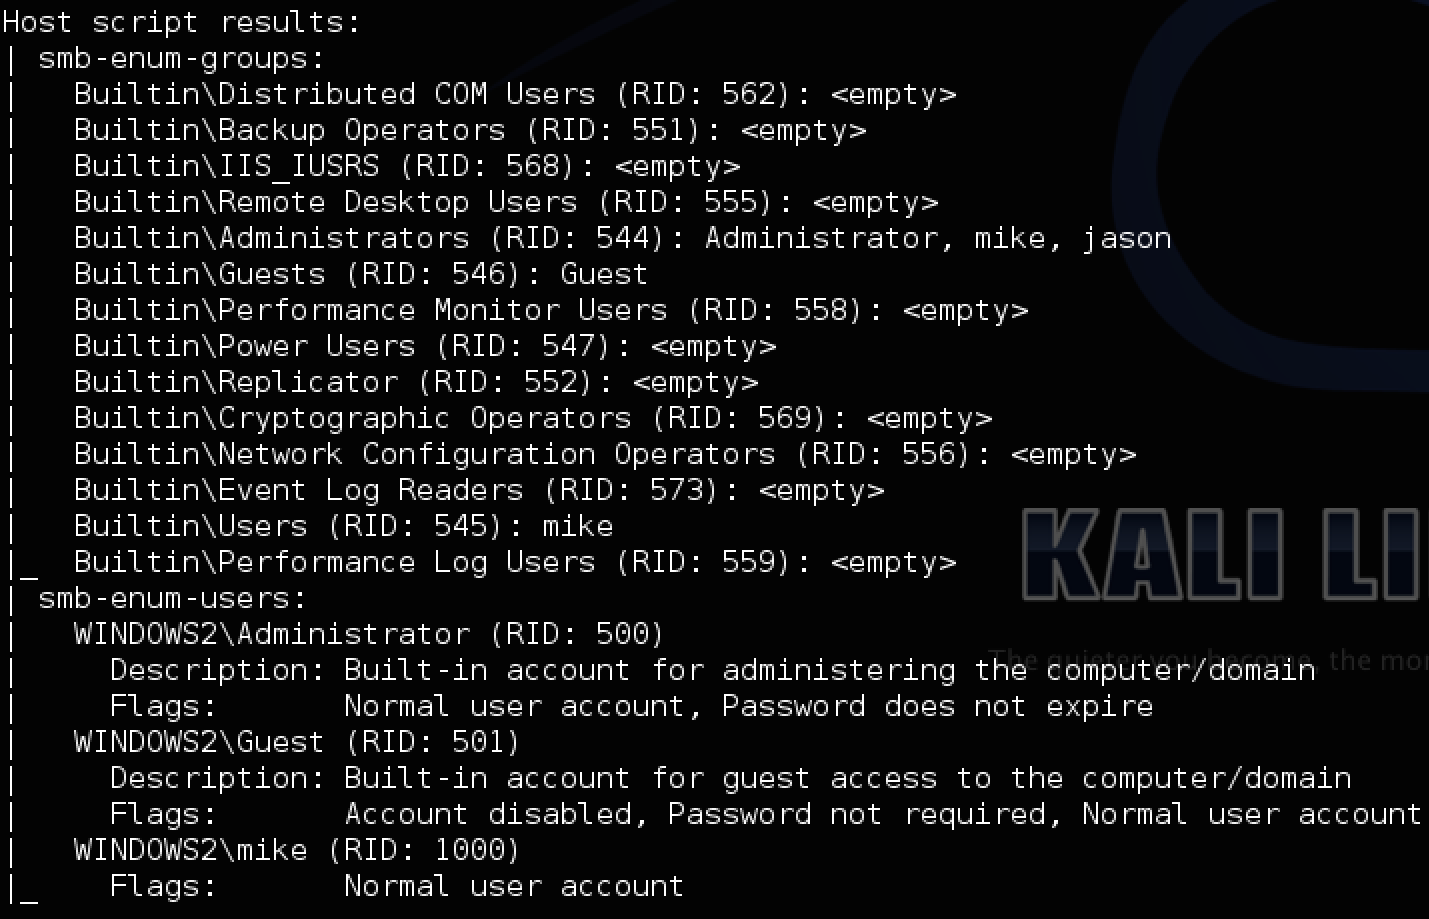The width and height of the screenshot is (1429, 919).
Task: Click the Builtin\Cryptographic Operators line
Action: pyautogui.click(x=532, y=418)
